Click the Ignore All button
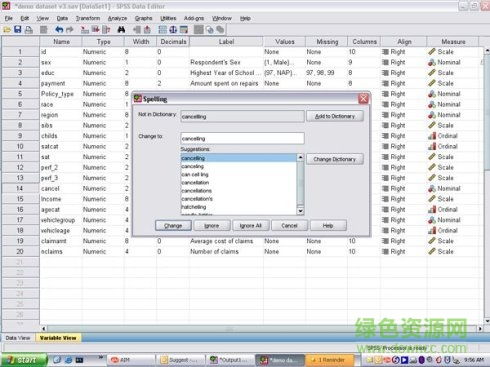490x367 pixels. pos(251,226)
